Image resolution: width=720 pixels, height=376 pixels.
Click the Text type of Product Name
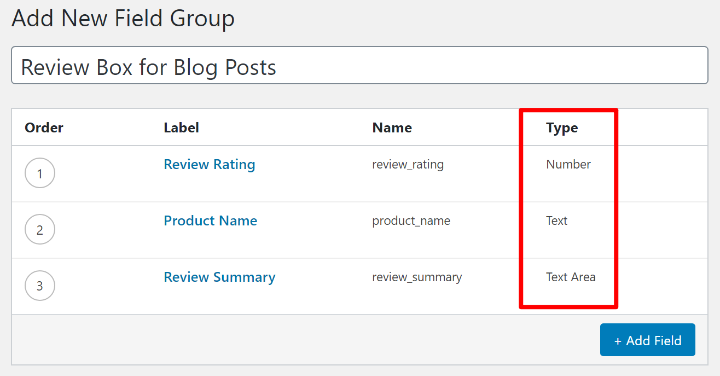pyautogui.click(x=557, y=221)
